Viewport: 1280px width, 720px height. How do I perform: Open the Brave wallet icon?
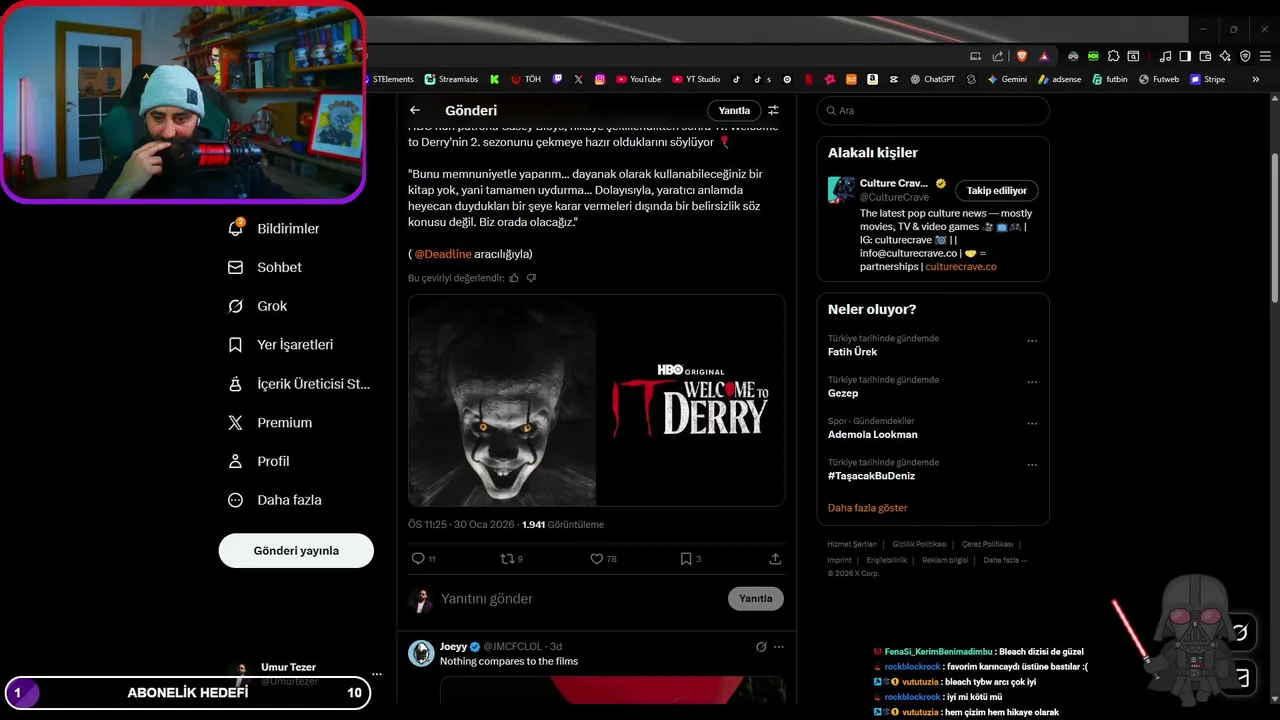[x=1205, y=56]
